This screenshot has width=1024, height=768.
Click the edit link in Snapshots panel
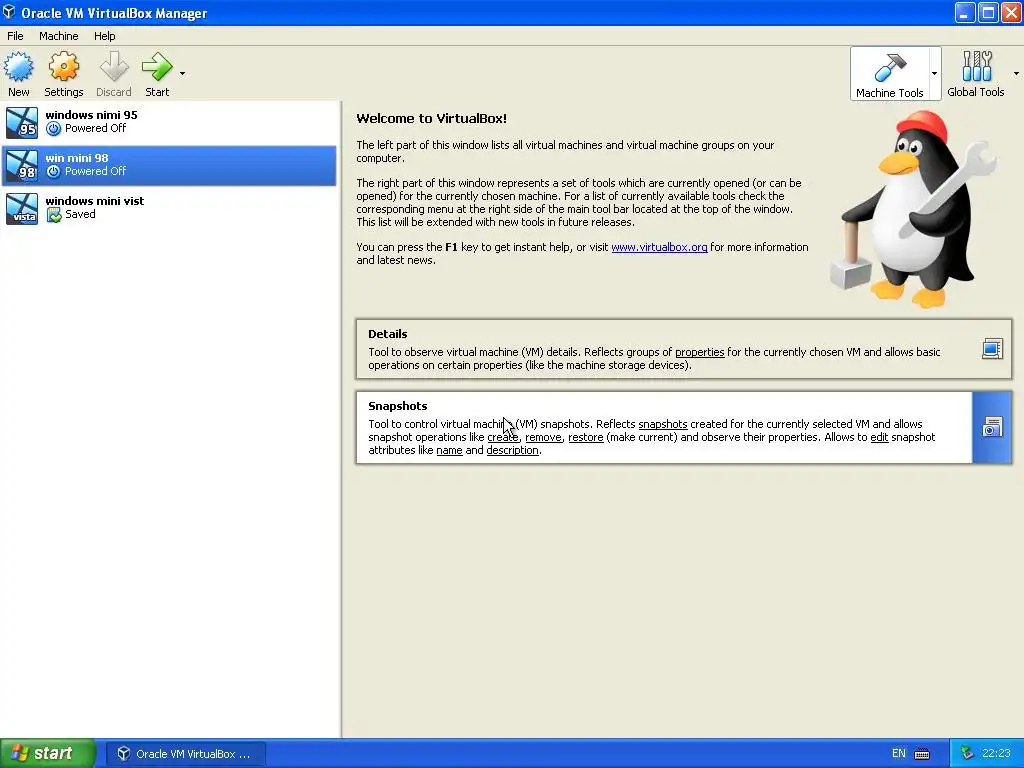(x=879, y=437)
